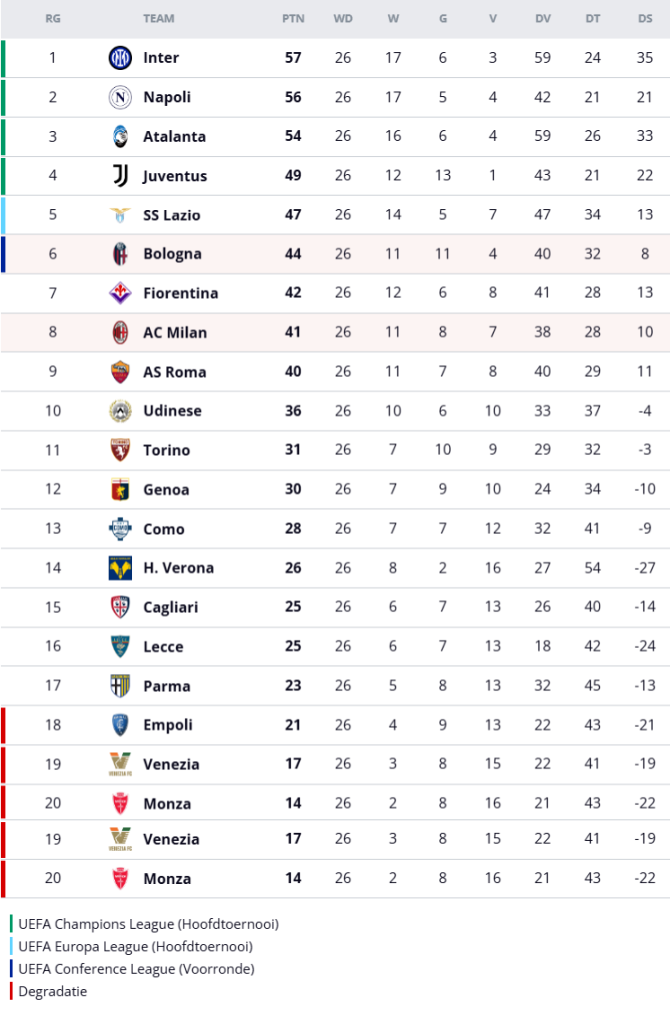Screen dimensions: 670x1024
Task: Click the AC Milan badge
Action: [x=120, y=333]
